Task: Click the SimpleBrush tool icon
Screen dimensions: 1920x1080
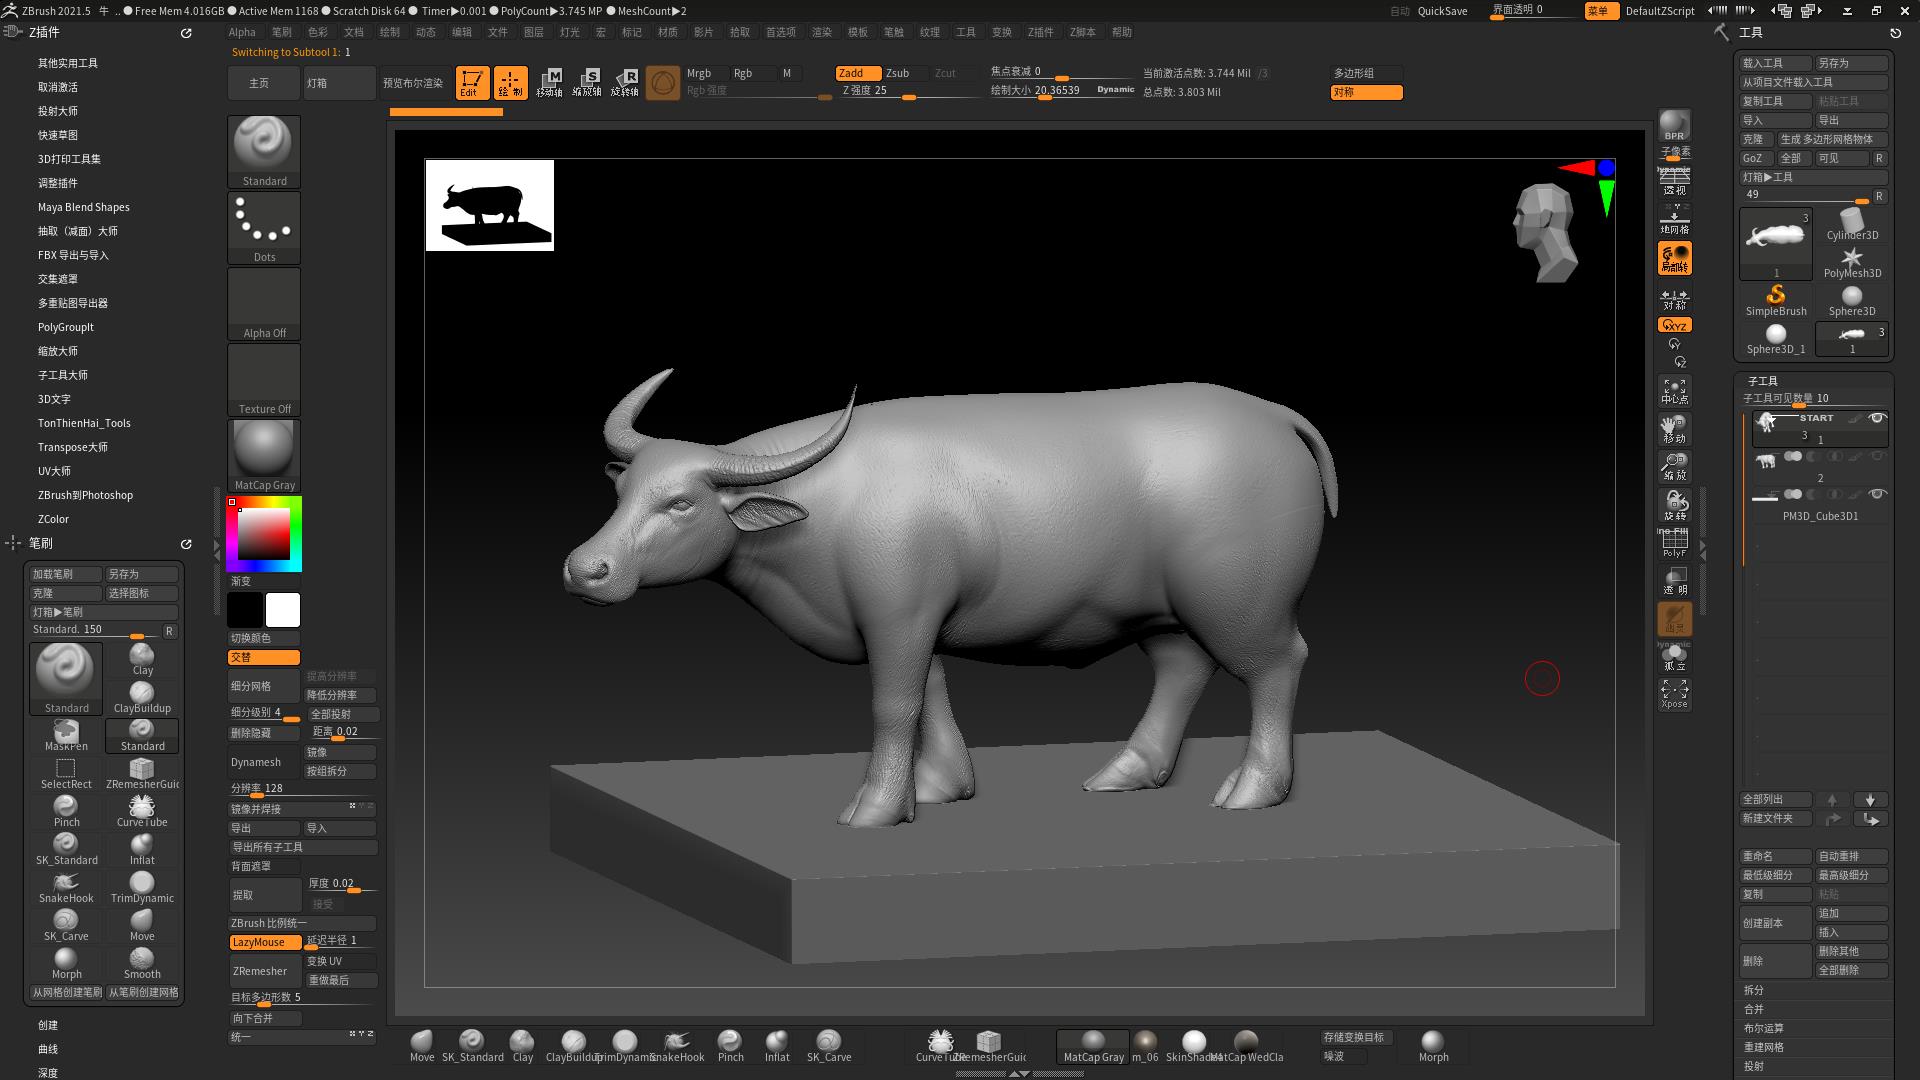Action: pos(1776,299)
